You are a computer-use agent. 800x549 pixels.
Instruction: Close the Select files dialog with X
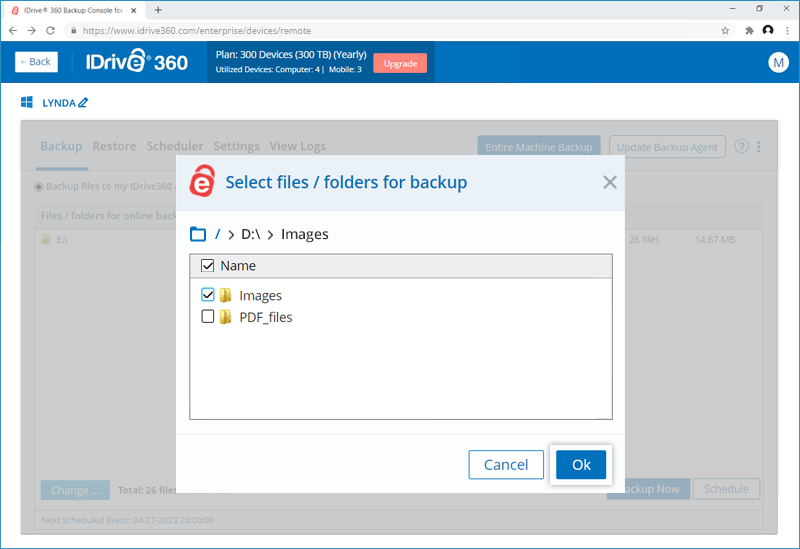[610, 182]
